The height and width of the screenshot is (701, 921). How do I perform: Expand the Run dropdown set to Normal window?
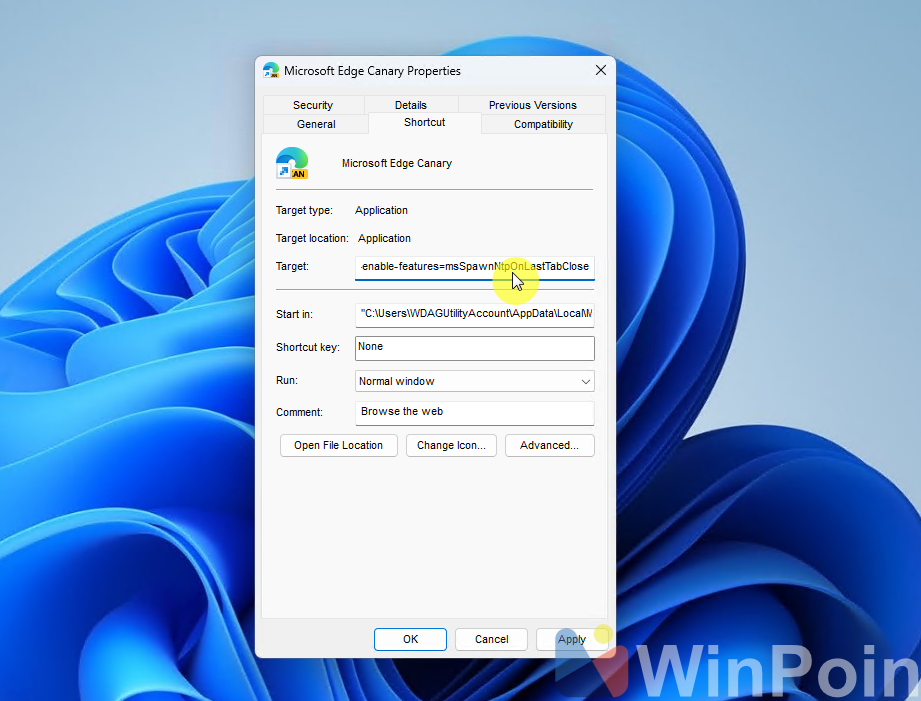point(474,381)
